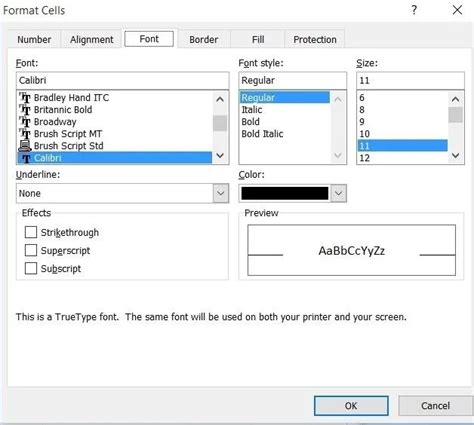Open the Underline dropdown

click(x=221, y=193)
